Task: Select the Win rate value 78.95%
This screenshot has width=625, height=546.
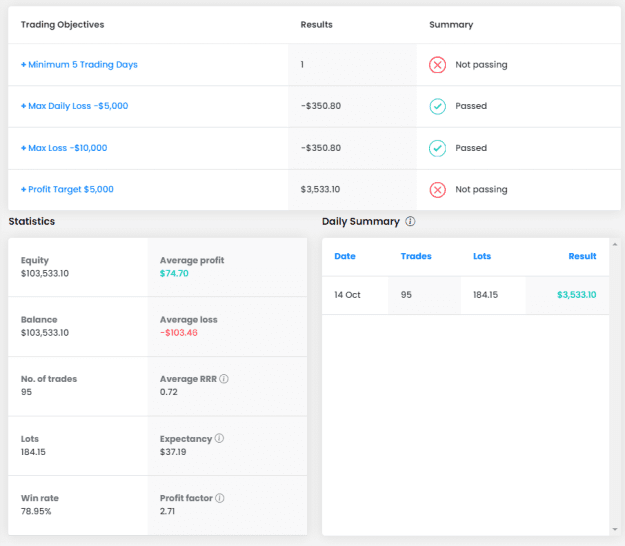Action: click(x=36, y=511)
